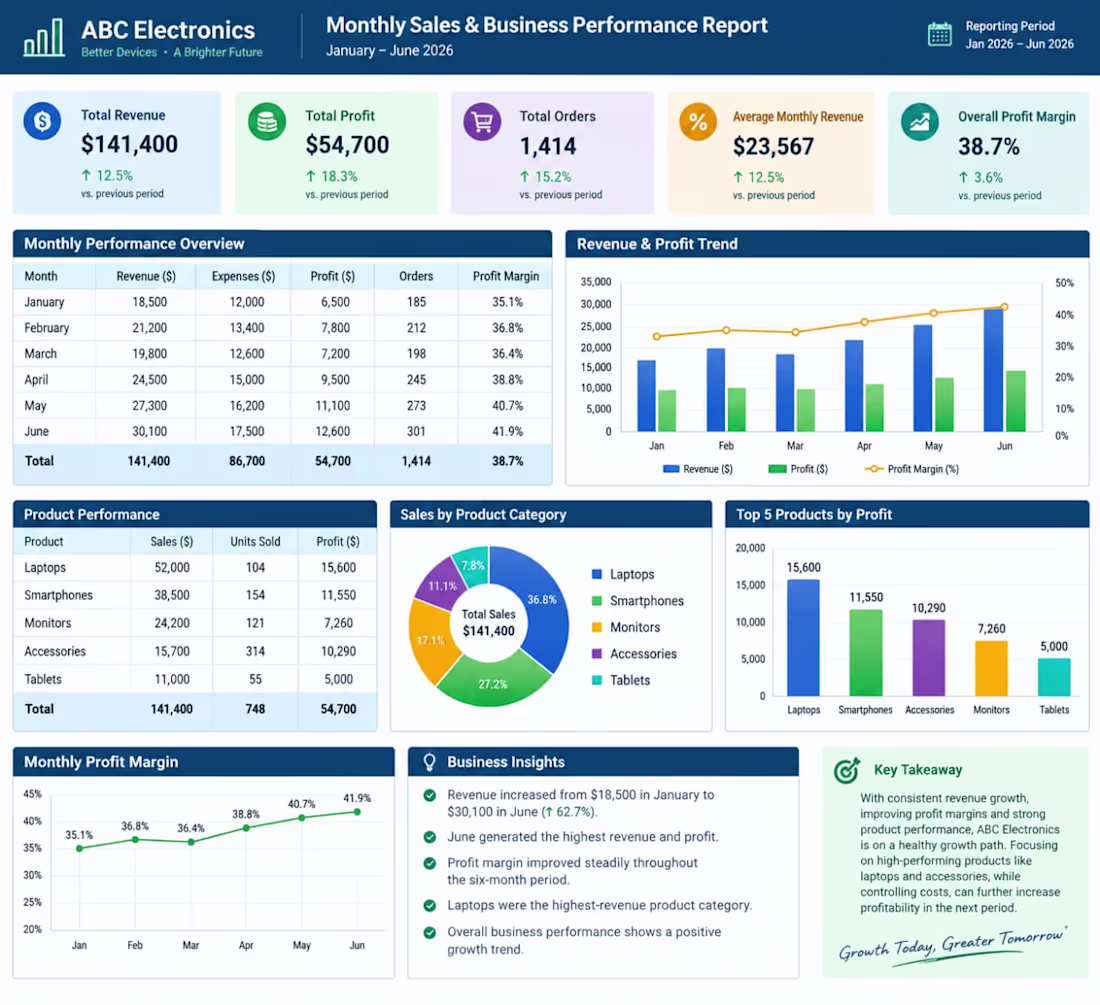Click the calendar icon beside Reporting Period

[939, 34]
